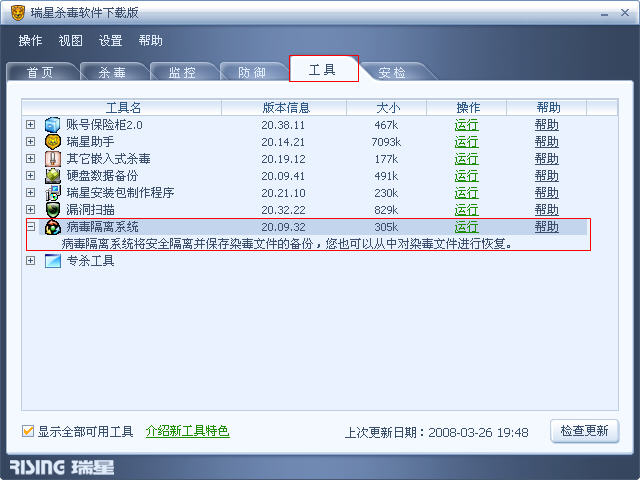Click the 帮助 column header
The height and width of the screenshot is (480, 640).
point(547,108)
